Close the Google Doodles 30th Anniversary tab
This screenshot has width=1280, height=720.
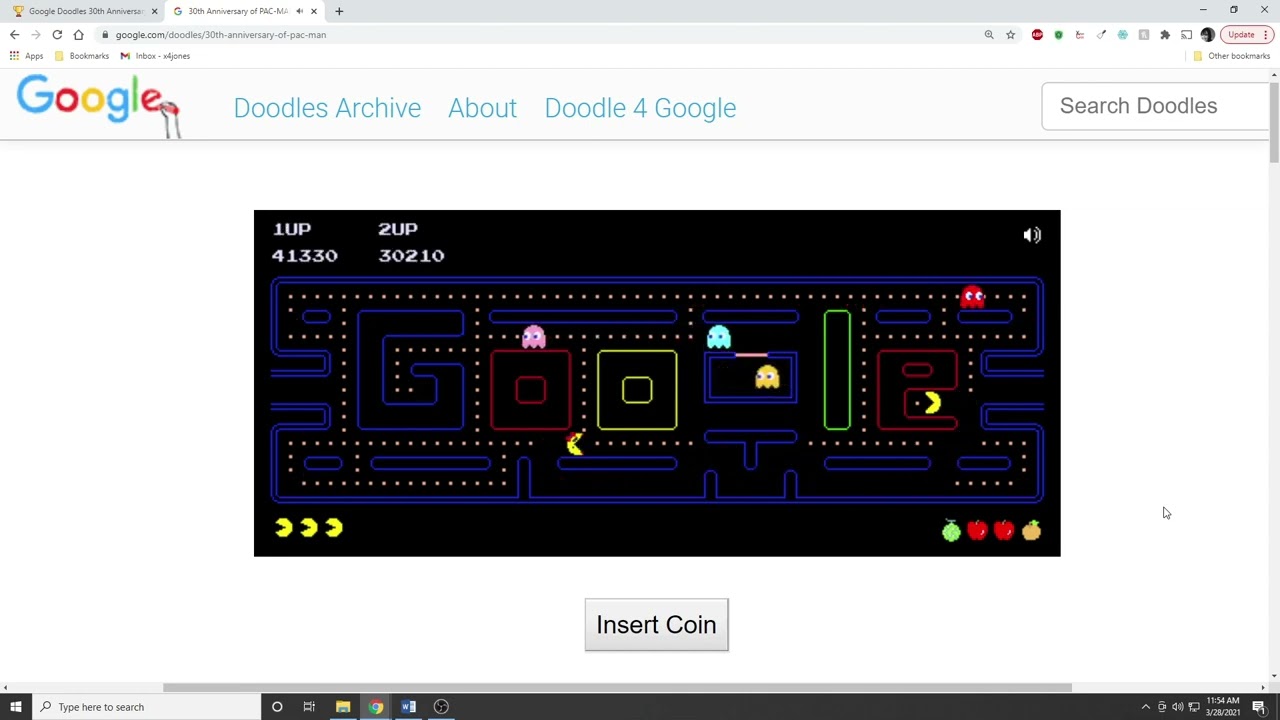(154, 11)
